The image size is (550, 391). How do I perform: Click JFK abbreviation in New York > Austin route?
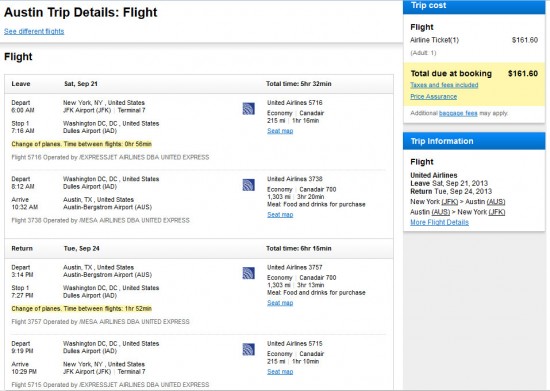pyautogui.click(x=450, y=202)
